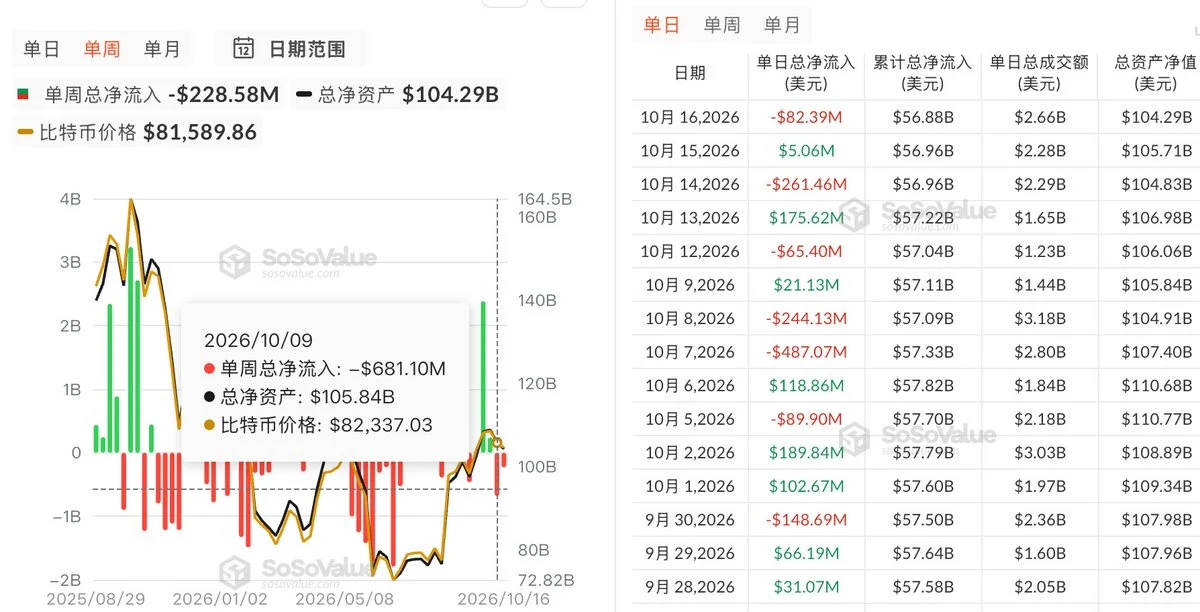The image size is (1200, 612).
Task: Click the $3.18B trading volume cell
Action: click(1040, 319)
